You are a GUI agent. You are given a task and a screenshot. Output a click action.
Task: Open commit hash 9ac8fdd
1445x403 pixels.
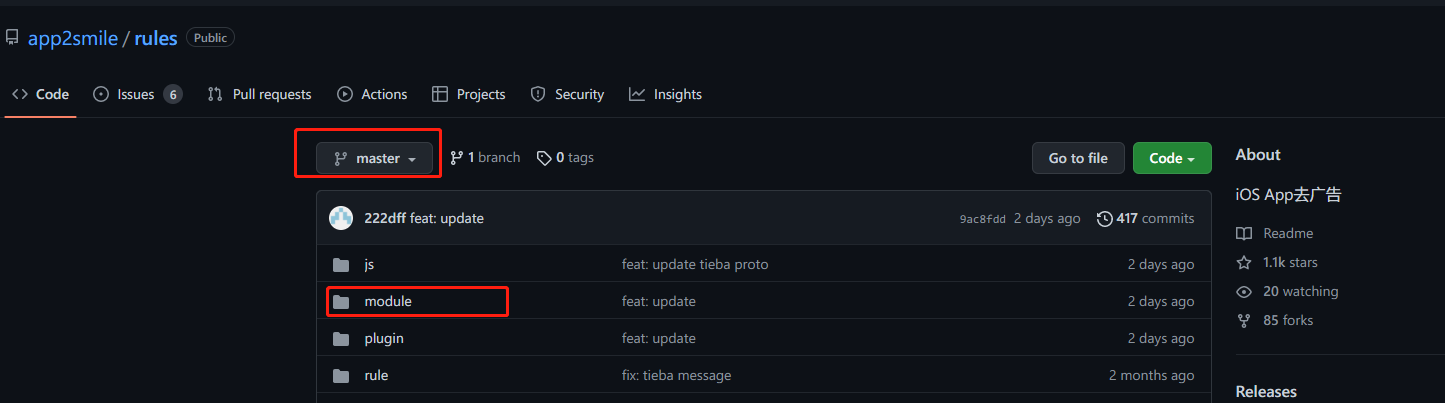click(982, 219)
